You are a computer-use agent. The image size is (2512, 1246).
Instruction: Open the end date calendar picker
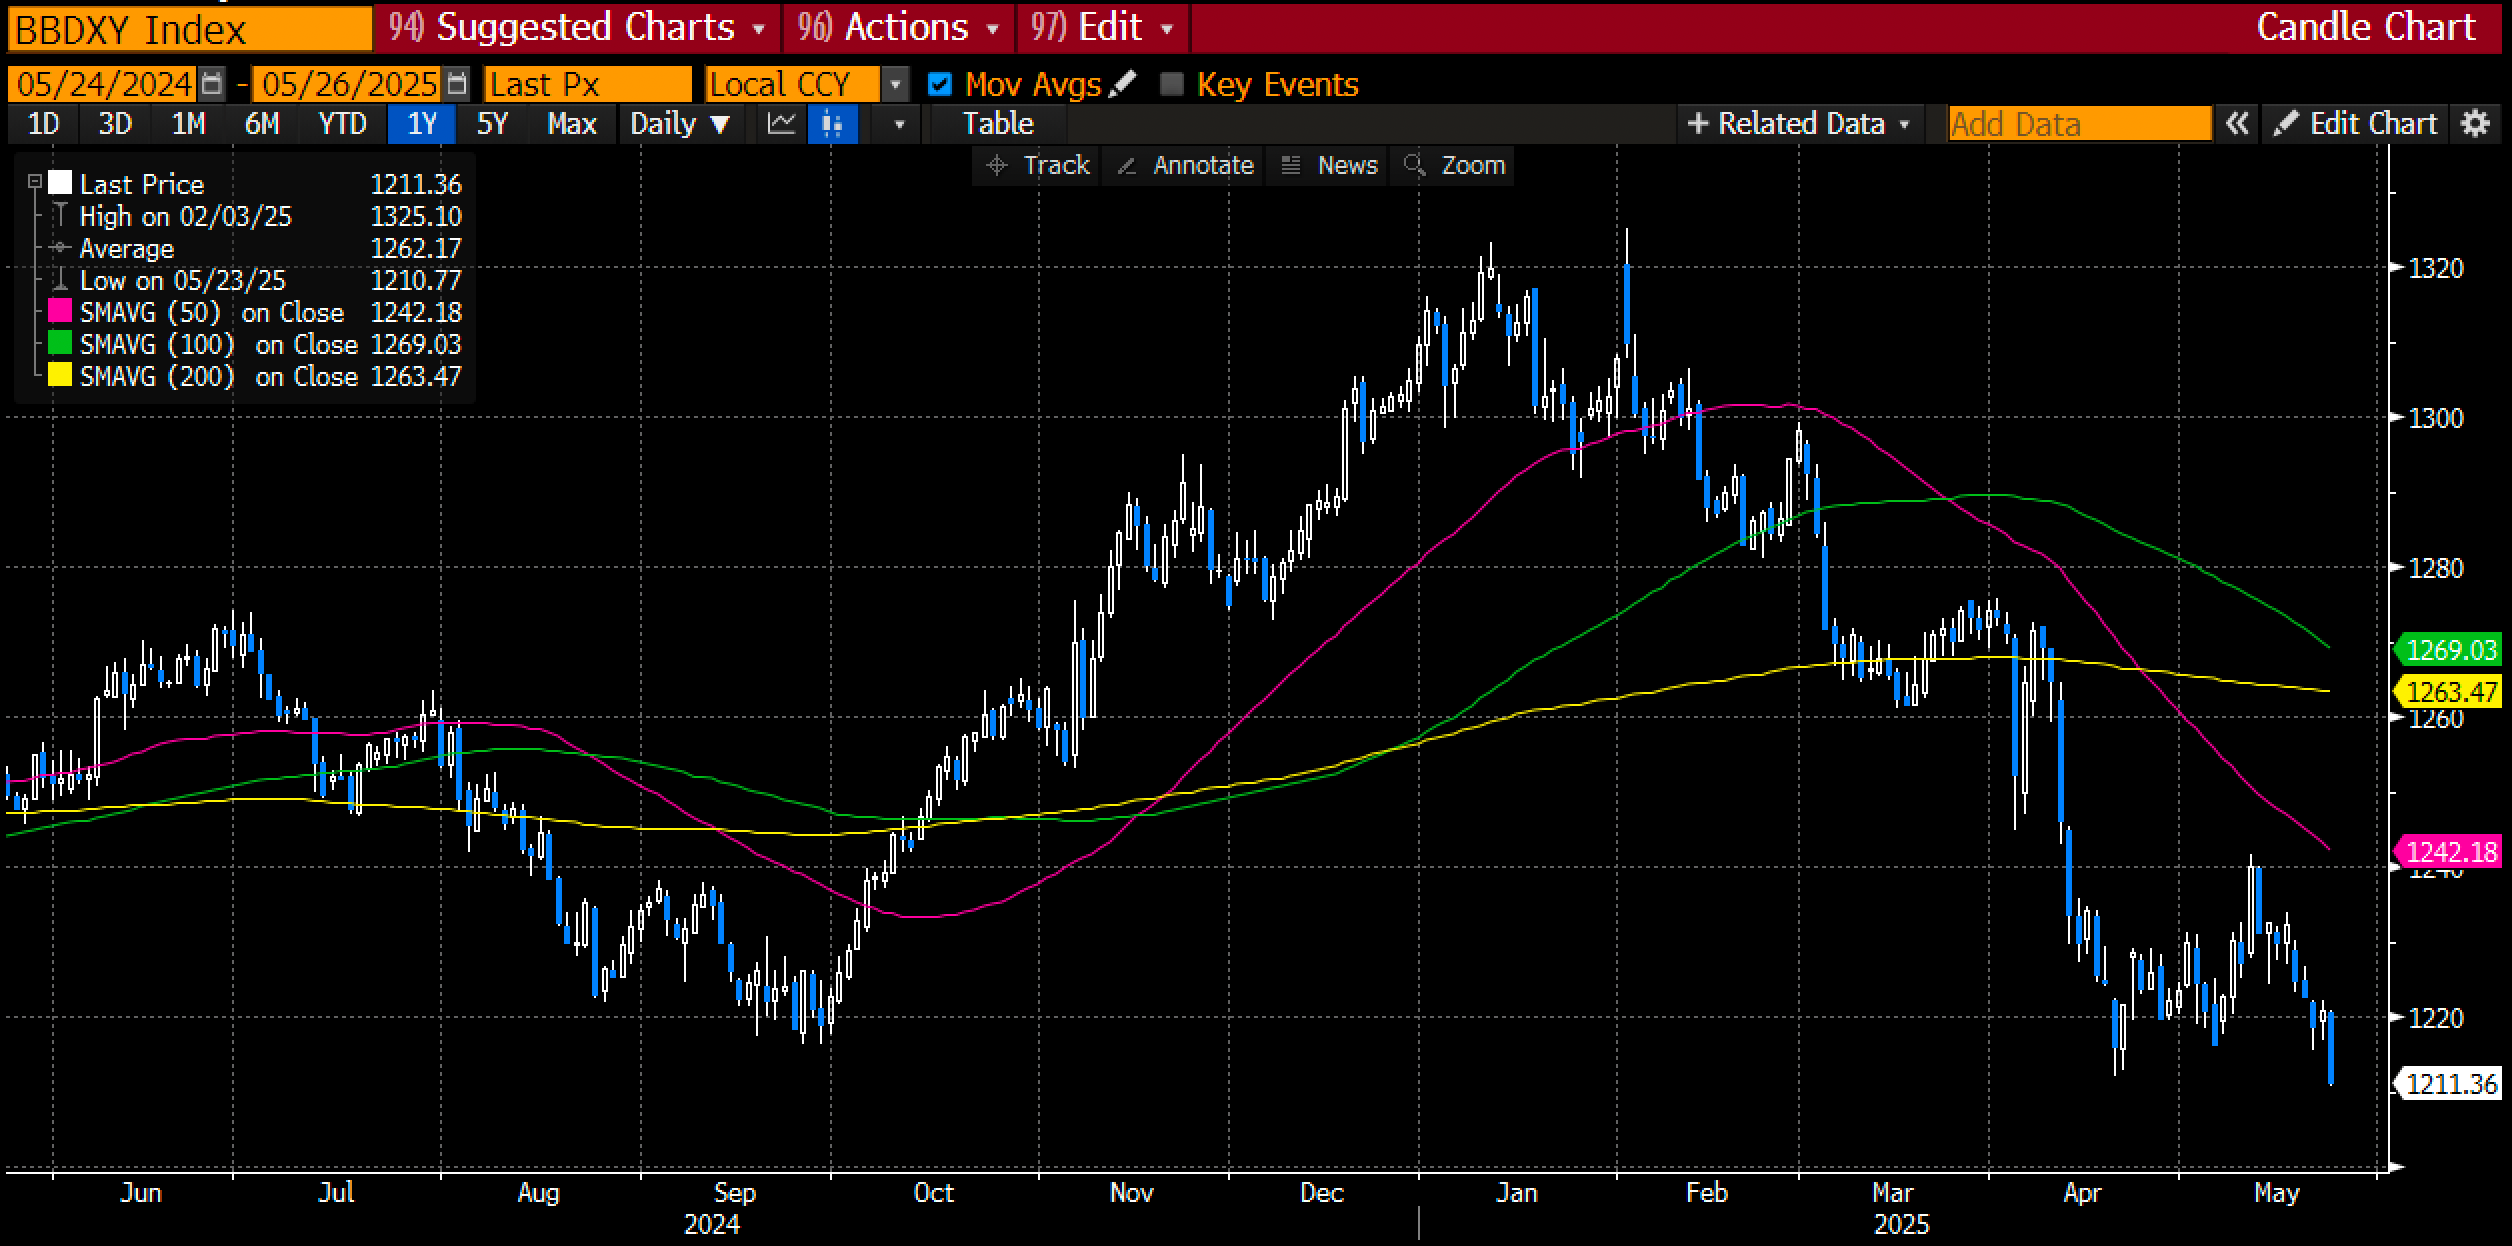tap(456, 83)
